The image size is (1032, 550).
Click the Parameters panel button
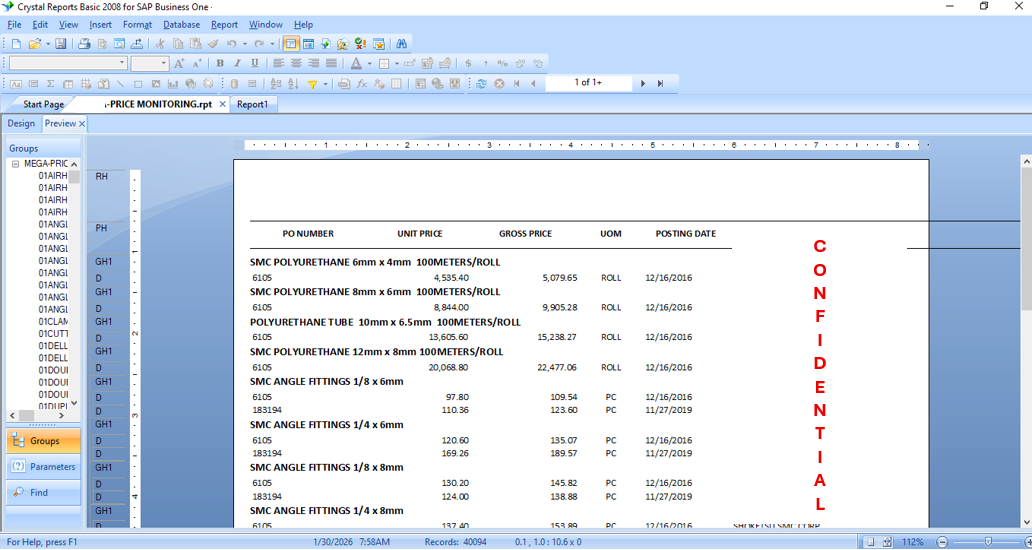point(43,467)
